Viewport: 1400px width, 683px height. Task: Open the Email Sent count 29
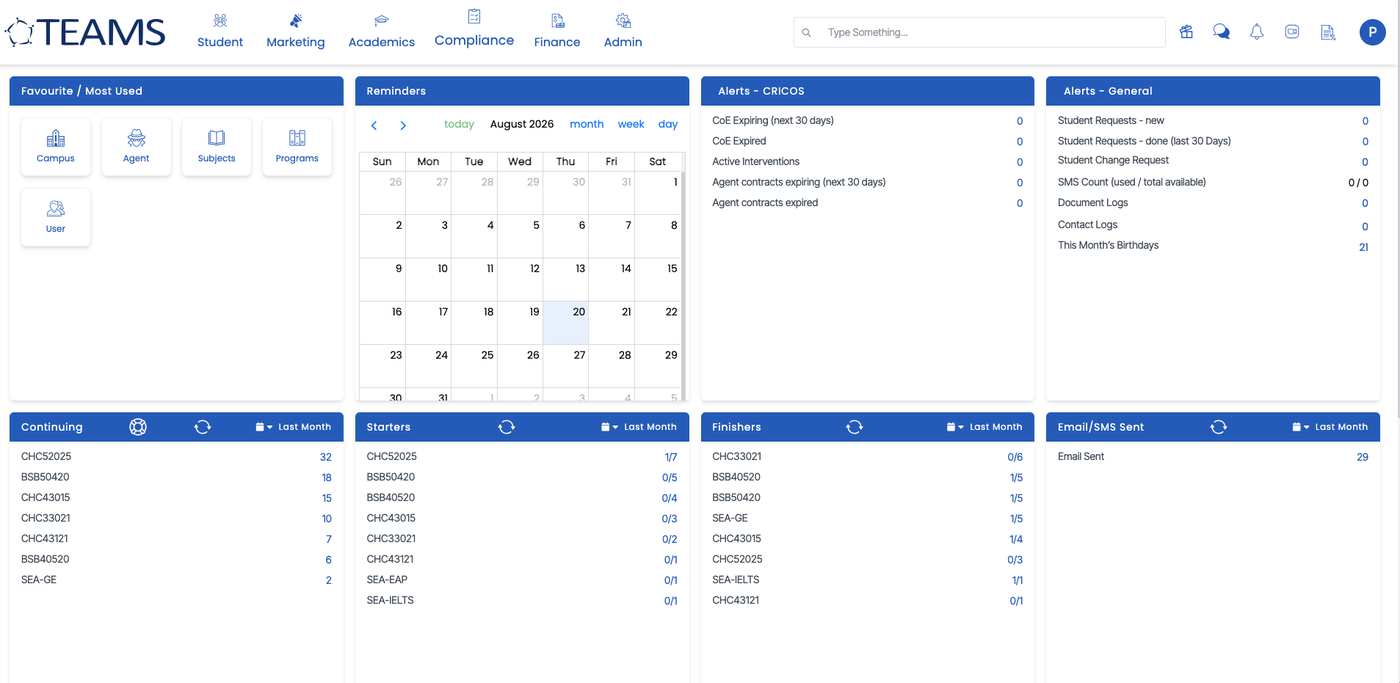[1363, 457]
